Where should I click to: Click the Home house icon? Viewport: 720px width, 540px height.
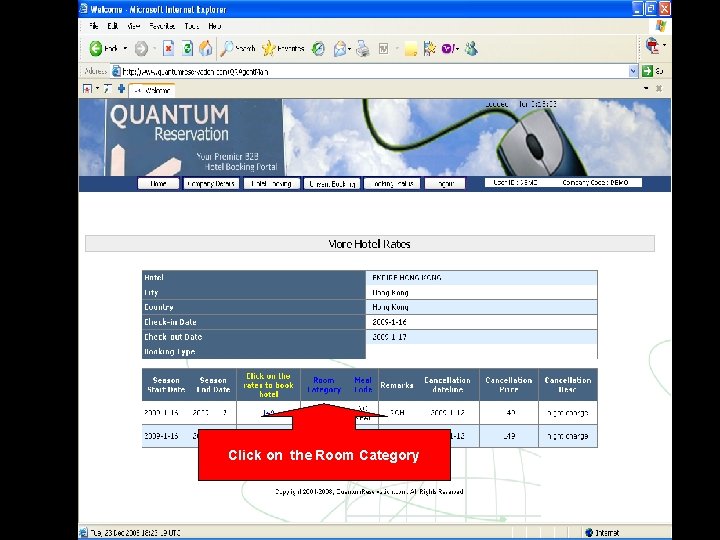pos(206,48)
